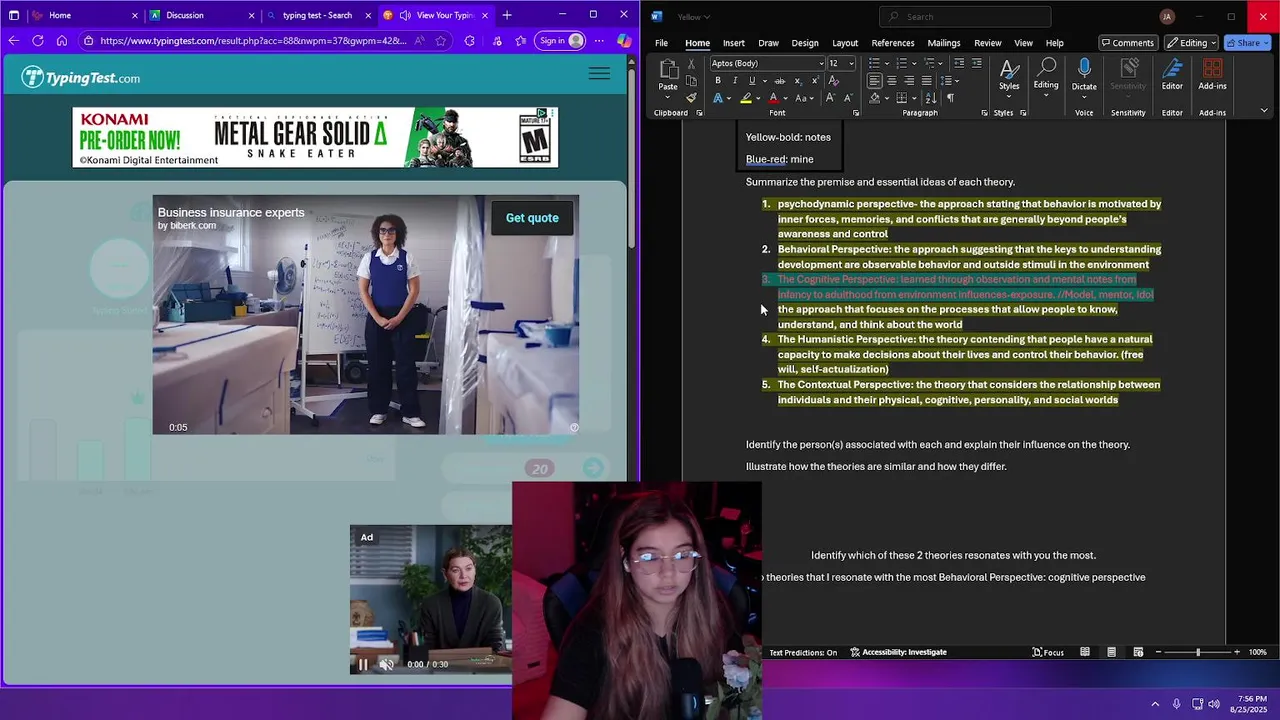
Task: Open the Add-ins grid icon
Action: pyautogui.click(x=1212, y=68)
